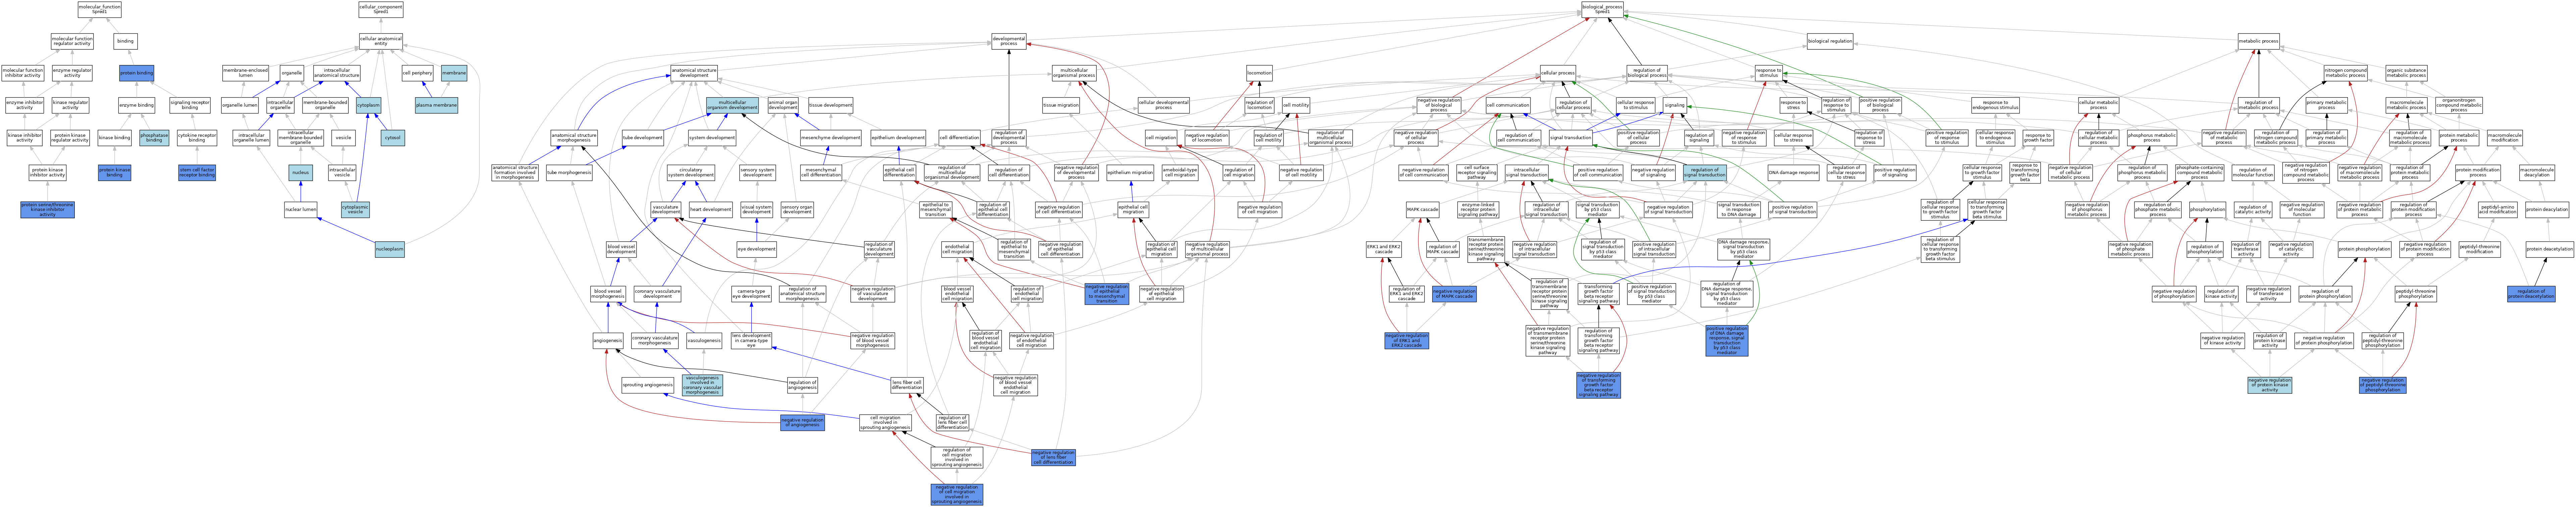Click 'molecular function regulator activity' node
2576x507 pixels.
click(72, 41)
